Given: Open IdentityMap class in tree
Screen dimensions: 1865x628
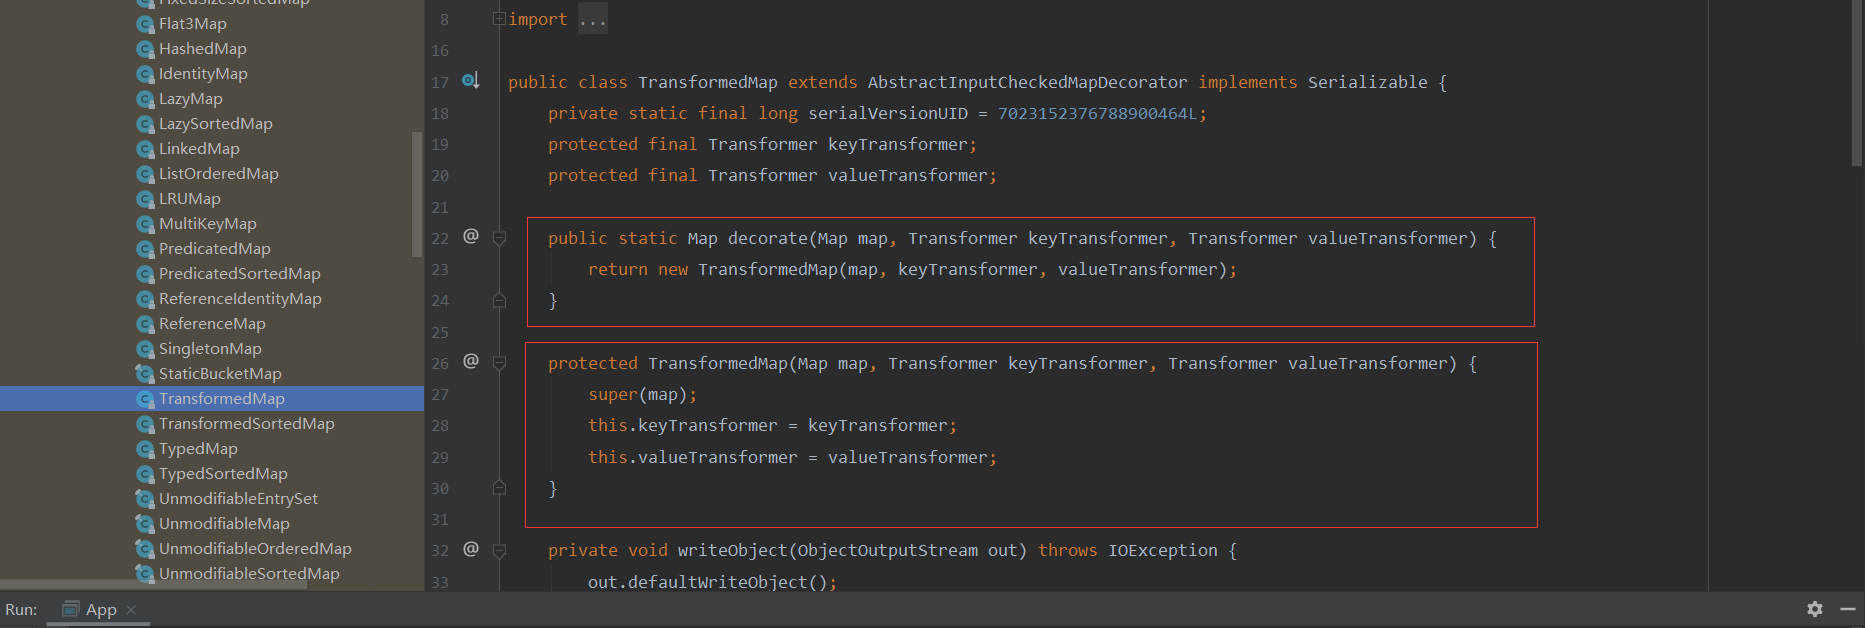Looking at the screenshot, I should pos(203,73).
